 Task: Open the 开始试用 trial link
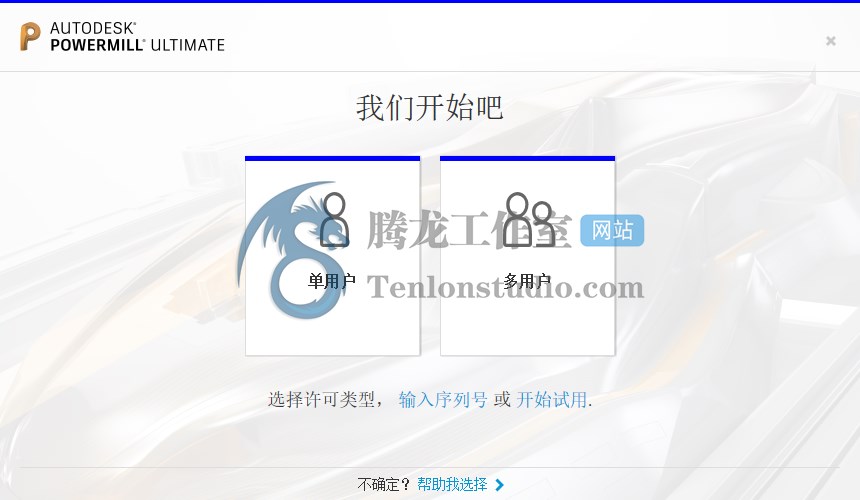pyautogui.click(x=552, y=400)
